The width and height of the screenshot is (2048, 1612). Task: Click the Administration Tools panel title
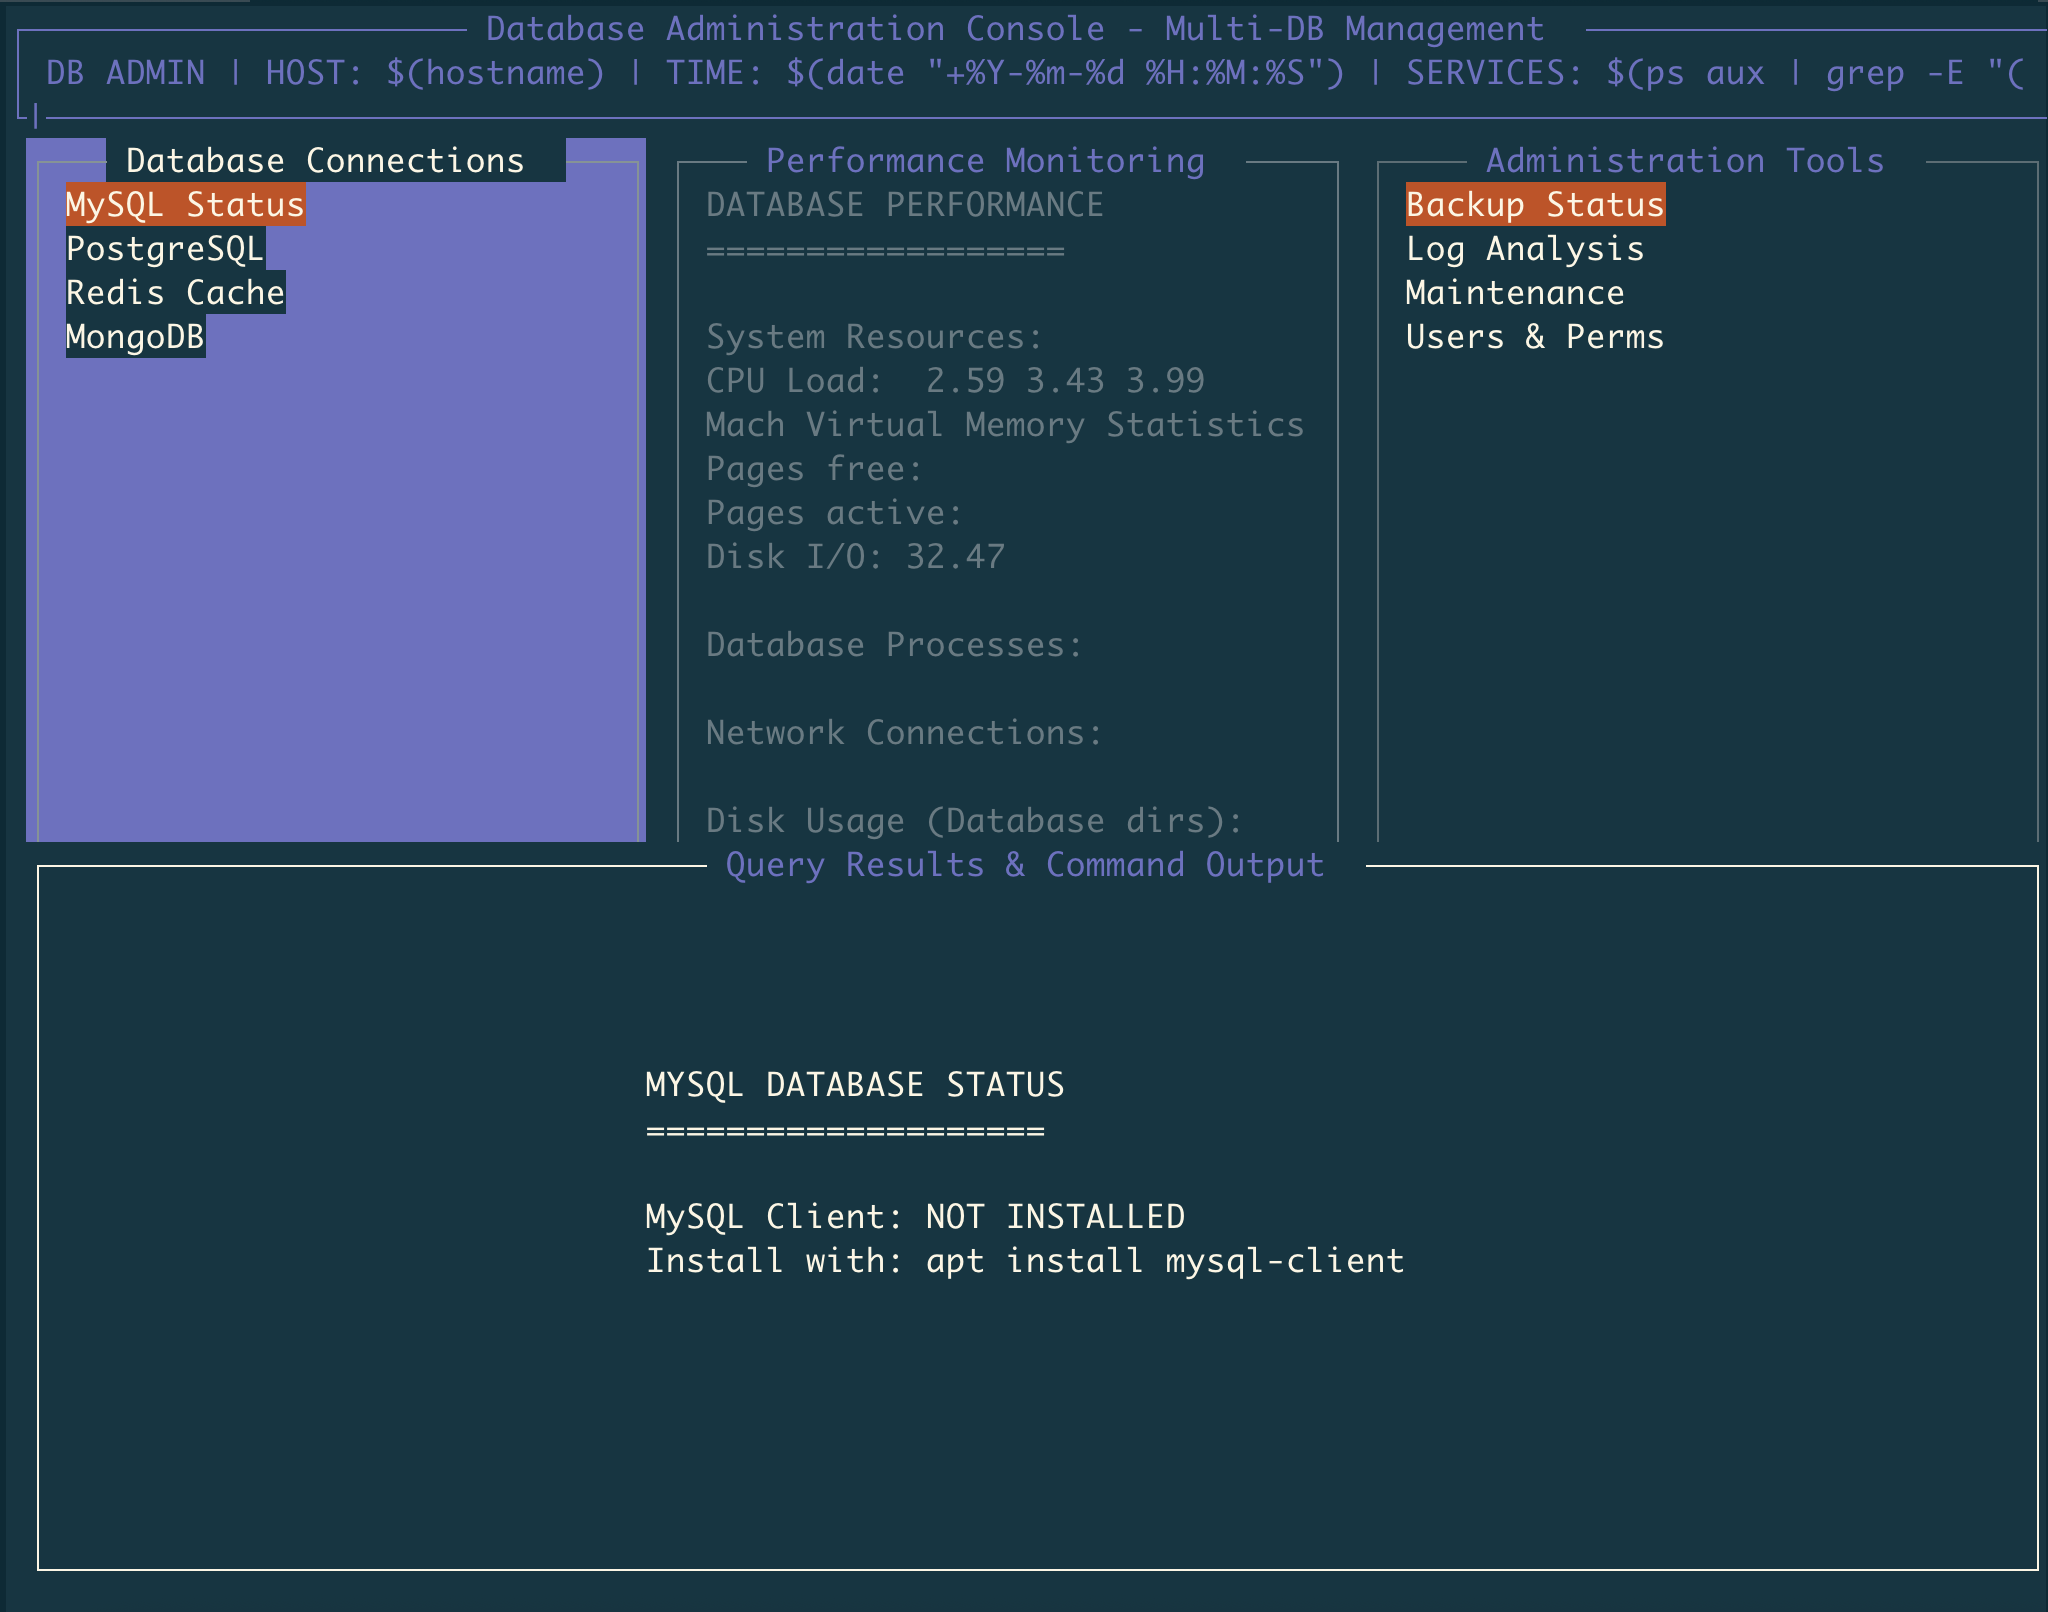(x=1684, y=159)
